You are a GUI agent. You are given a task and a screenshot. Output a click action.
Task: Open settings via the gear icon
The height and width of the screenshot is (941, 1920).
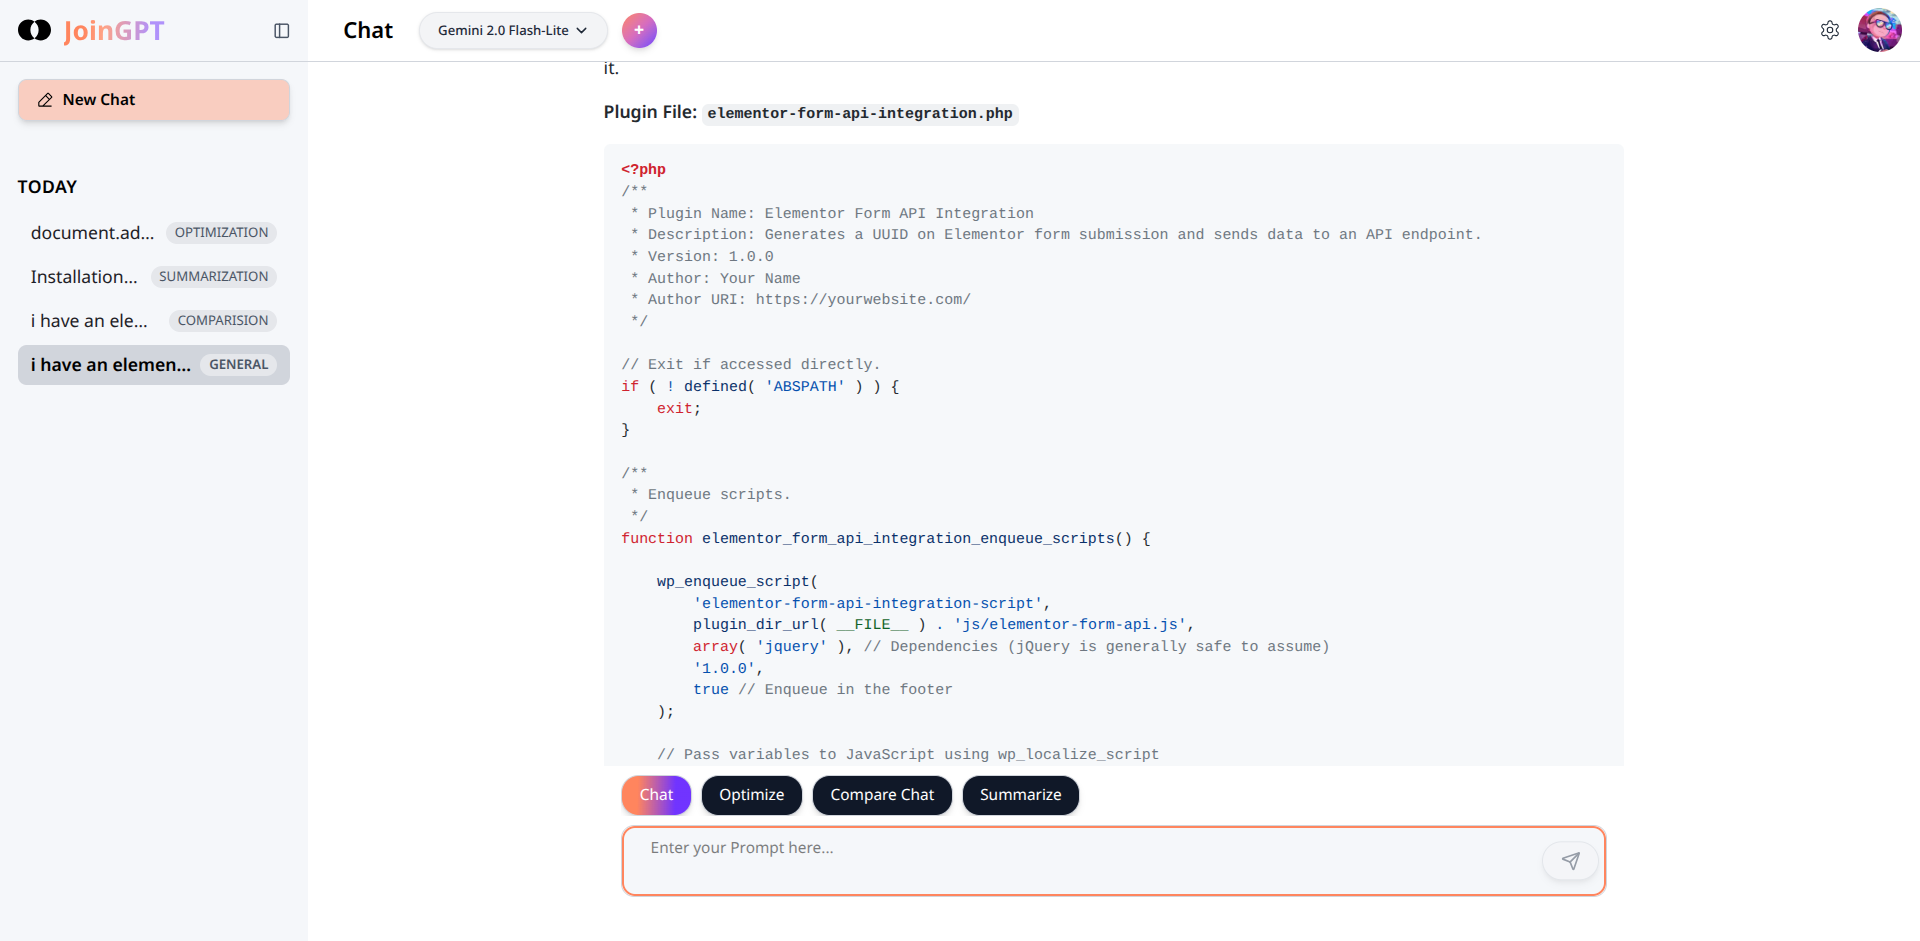[1829, 31]
